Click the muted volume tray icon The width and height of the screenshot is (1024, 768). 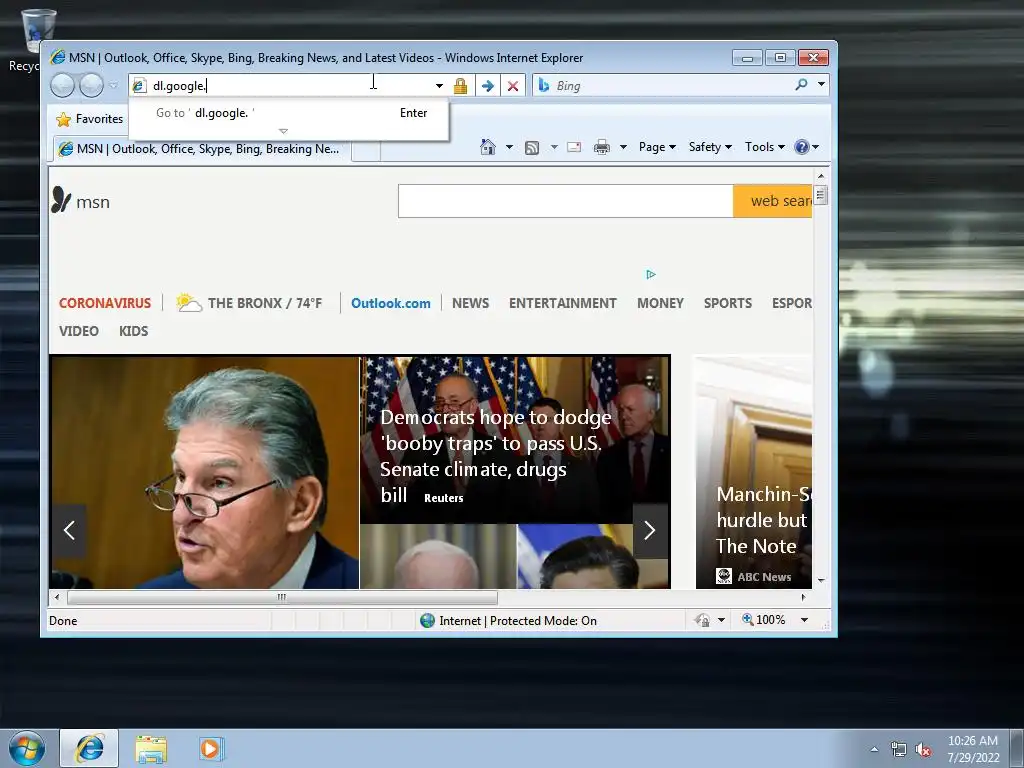point(923,750)
